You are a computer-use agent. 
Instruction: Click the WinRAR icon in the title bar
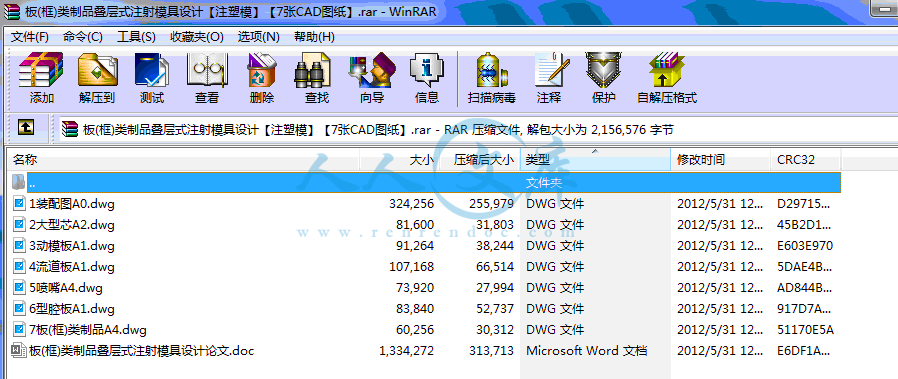[x=11, y=11]
